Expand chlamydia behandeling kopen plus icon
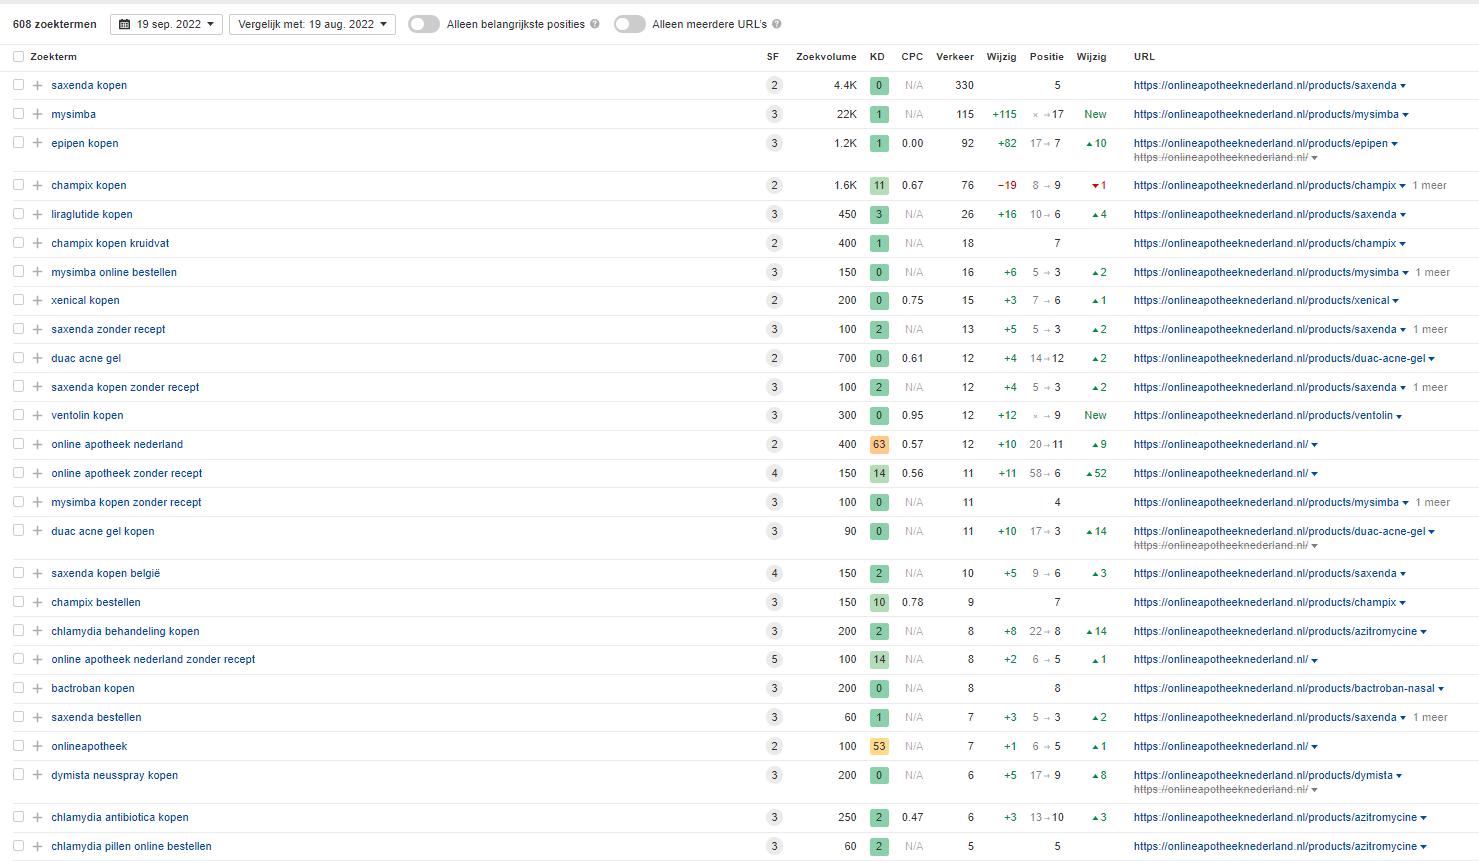The image size is (1479, 861). (x=38, y=632)
